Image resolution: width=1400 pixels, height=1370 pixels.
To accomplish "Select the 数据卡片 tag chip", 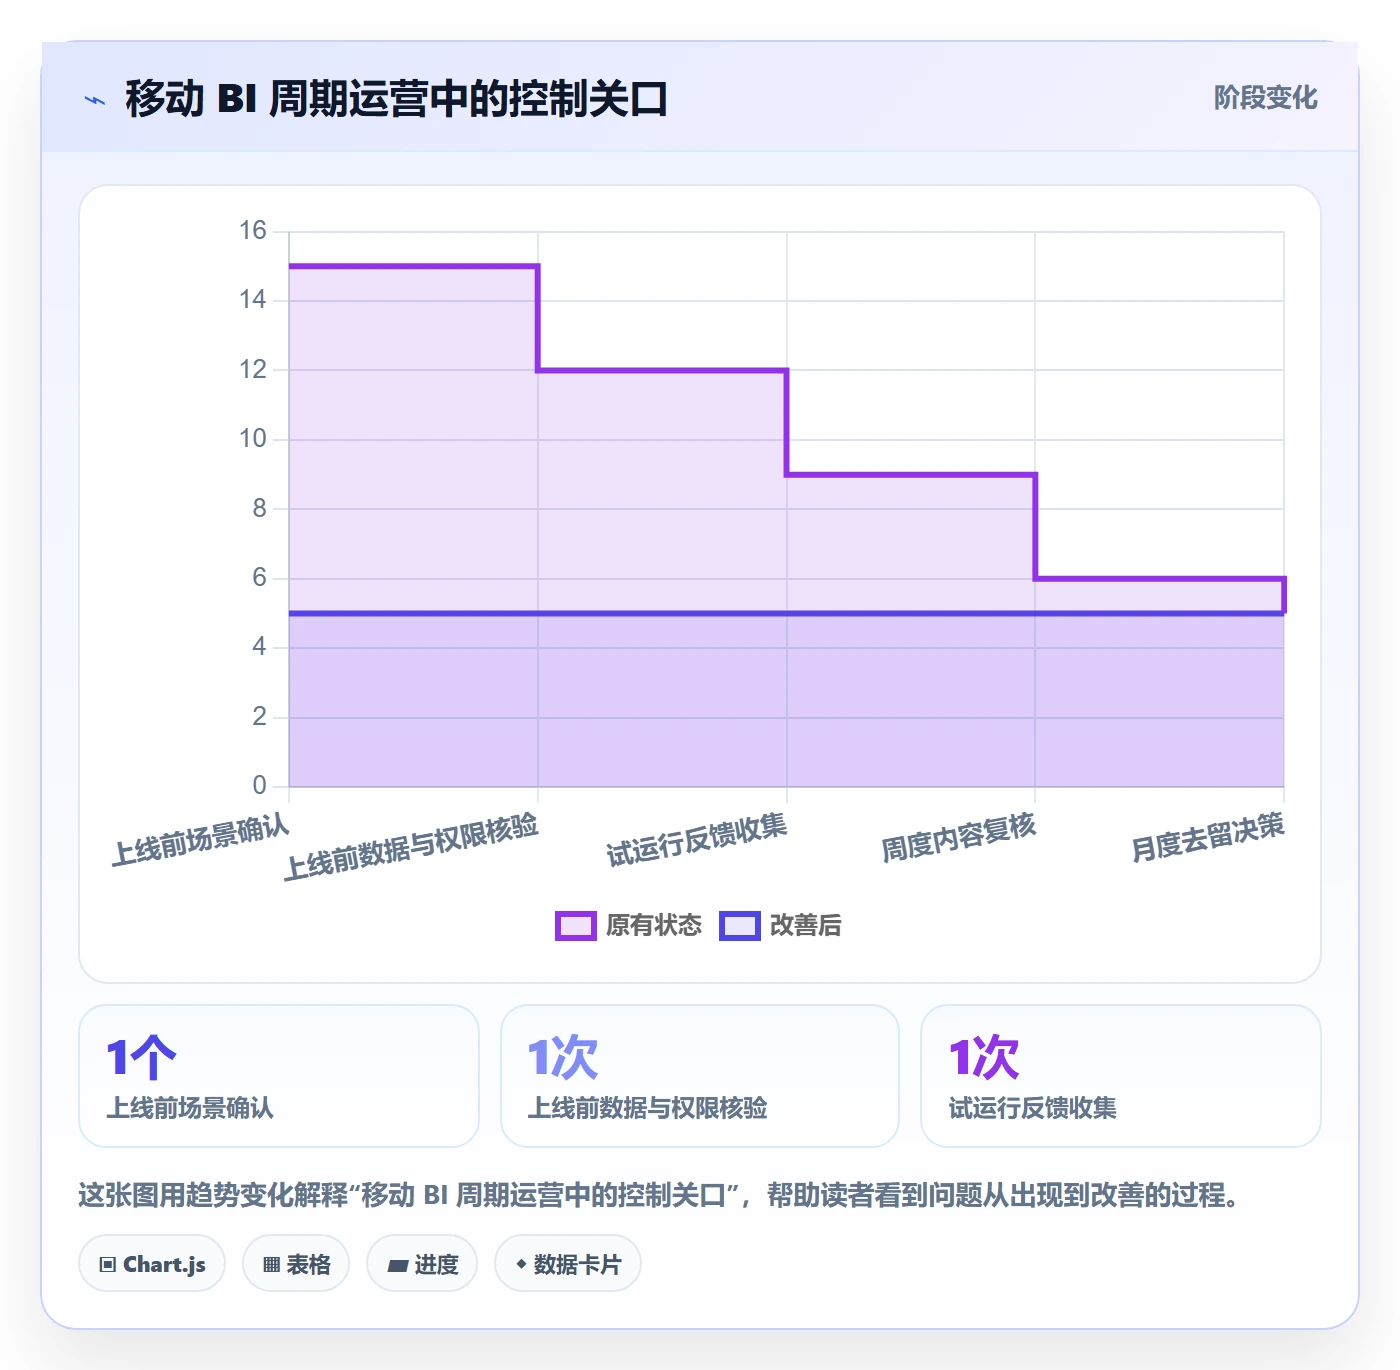I will click(x=568, y=1264).
